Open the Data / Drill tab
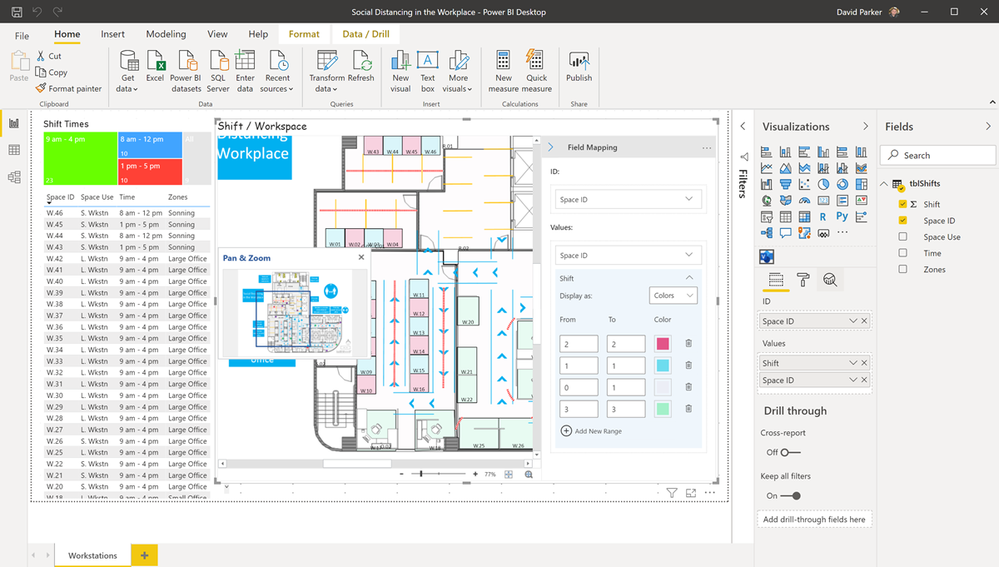This screenshot has height=567, width=999. (x=366, y=34)
